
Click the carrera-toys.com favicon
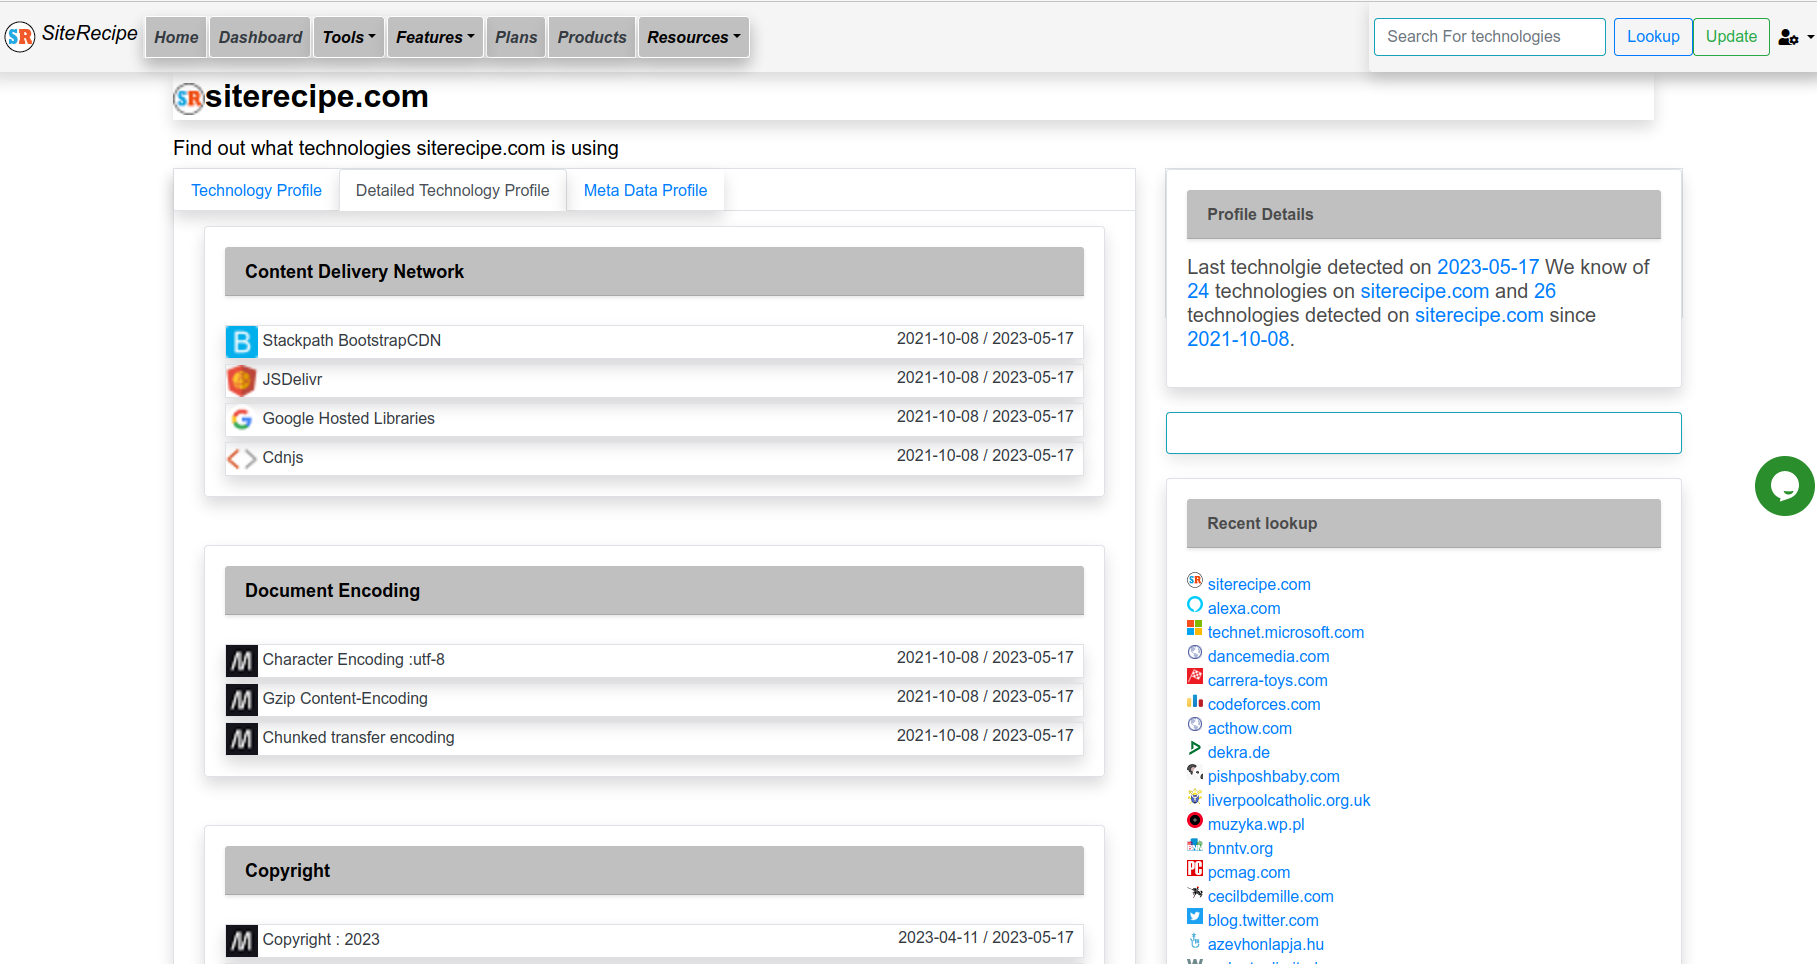[x=1195, y=677]
